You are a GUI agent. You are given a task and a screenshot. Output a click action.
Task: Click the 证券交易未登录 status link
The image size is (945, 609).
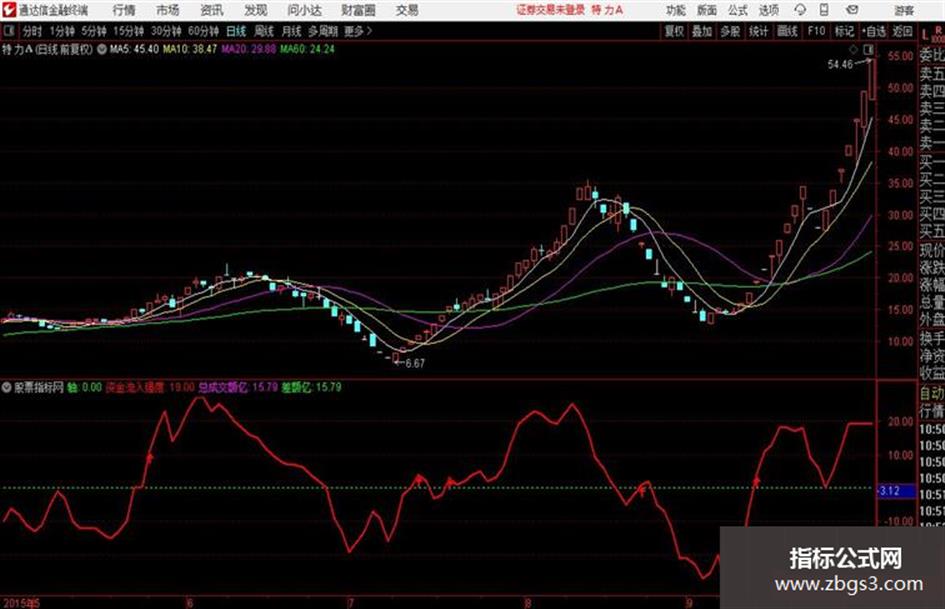[x=550, y=10]
